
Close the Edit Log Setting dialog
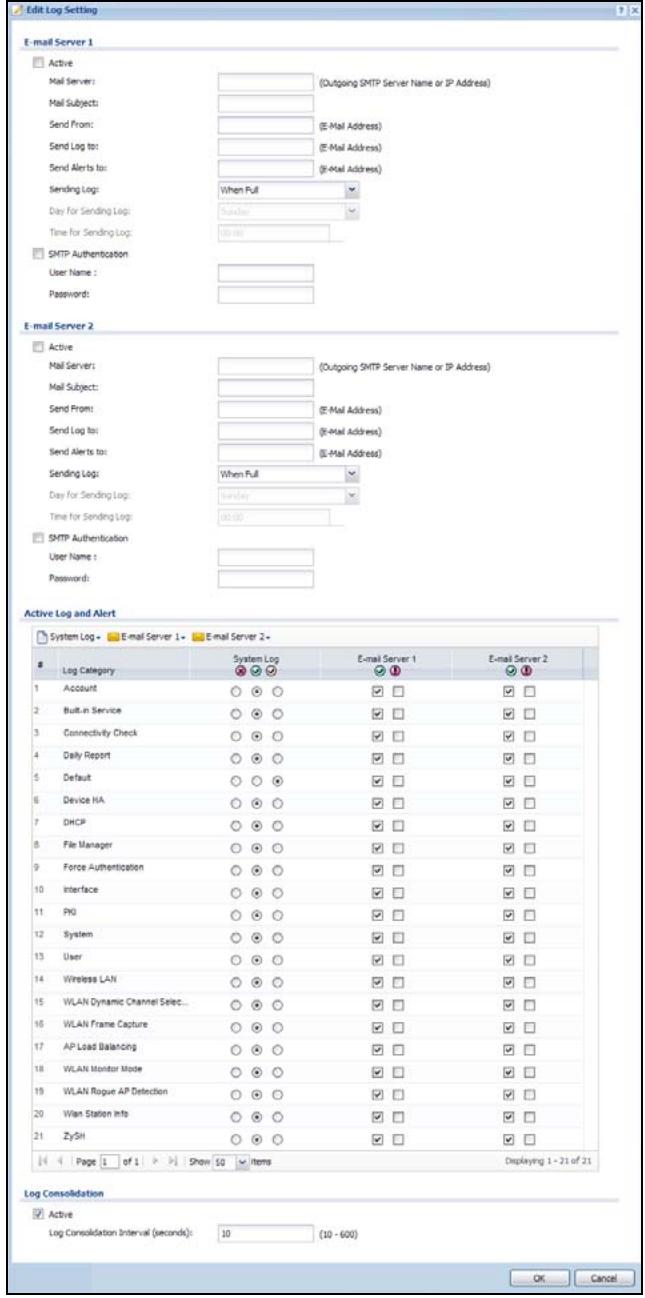[636, 8]
